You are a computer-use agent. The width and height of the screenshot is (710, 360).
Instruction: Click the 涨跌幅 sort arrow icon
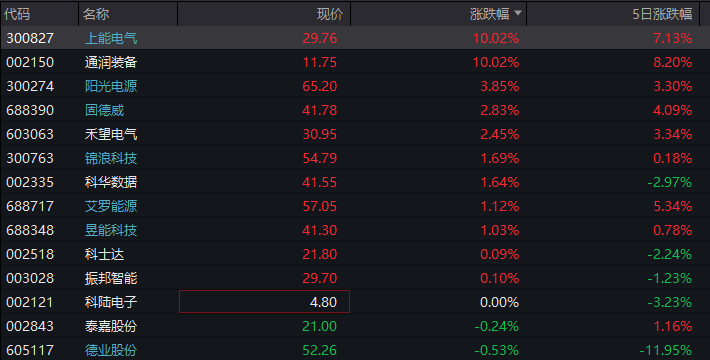click(518, 14)
